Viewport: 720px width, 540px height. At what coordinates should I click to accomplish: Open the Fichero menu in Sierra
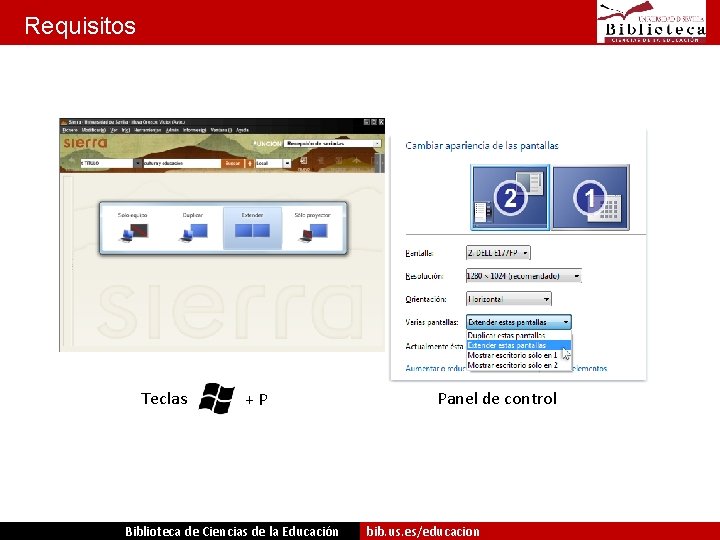pyautogui.click(x=70, y=130)
